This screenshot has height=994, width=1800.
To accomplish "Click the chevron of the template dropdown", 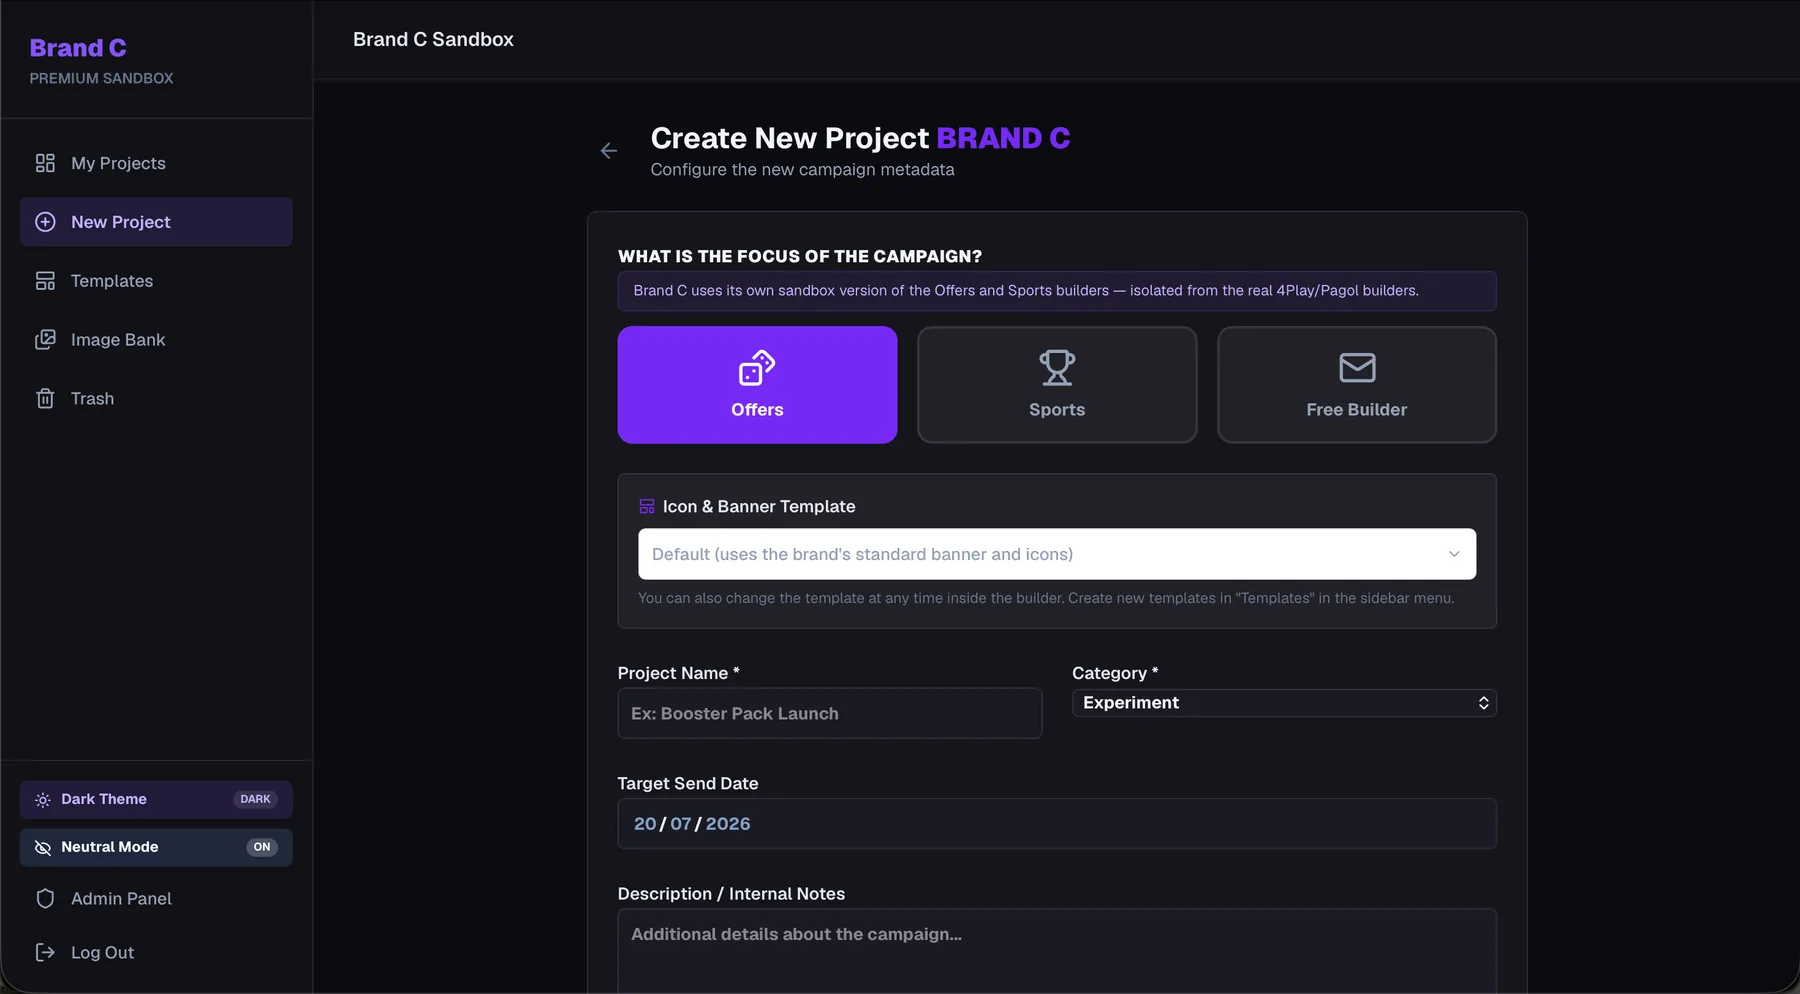I will [x=1454, y=554].
